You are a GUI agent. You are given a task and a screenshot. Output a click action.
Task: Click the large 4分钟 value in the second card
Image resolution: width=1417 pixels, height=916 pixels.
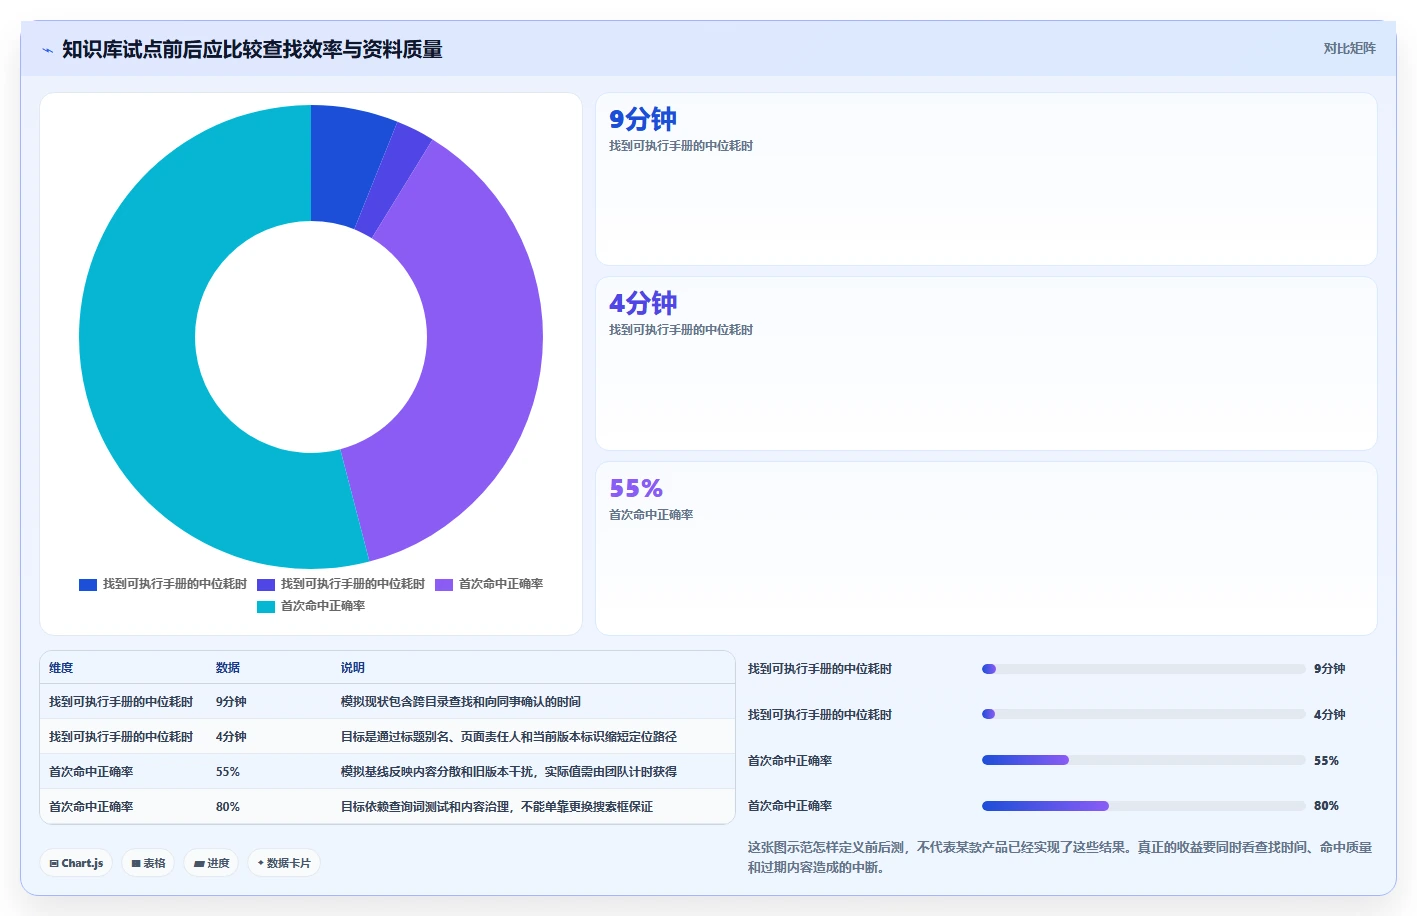643,303
